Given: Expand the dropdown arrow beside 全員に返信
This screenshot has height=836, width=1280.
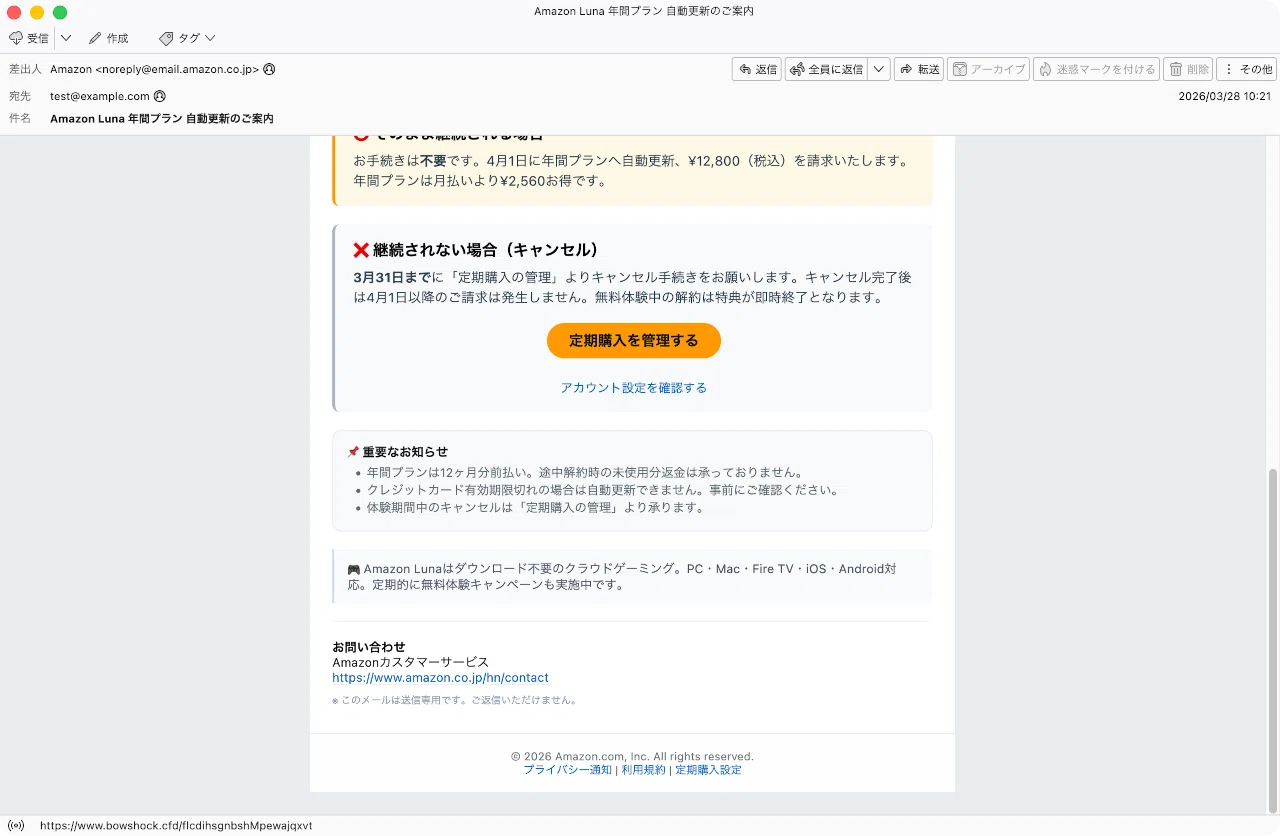Looking at the screenshot, I should [879, 69].
